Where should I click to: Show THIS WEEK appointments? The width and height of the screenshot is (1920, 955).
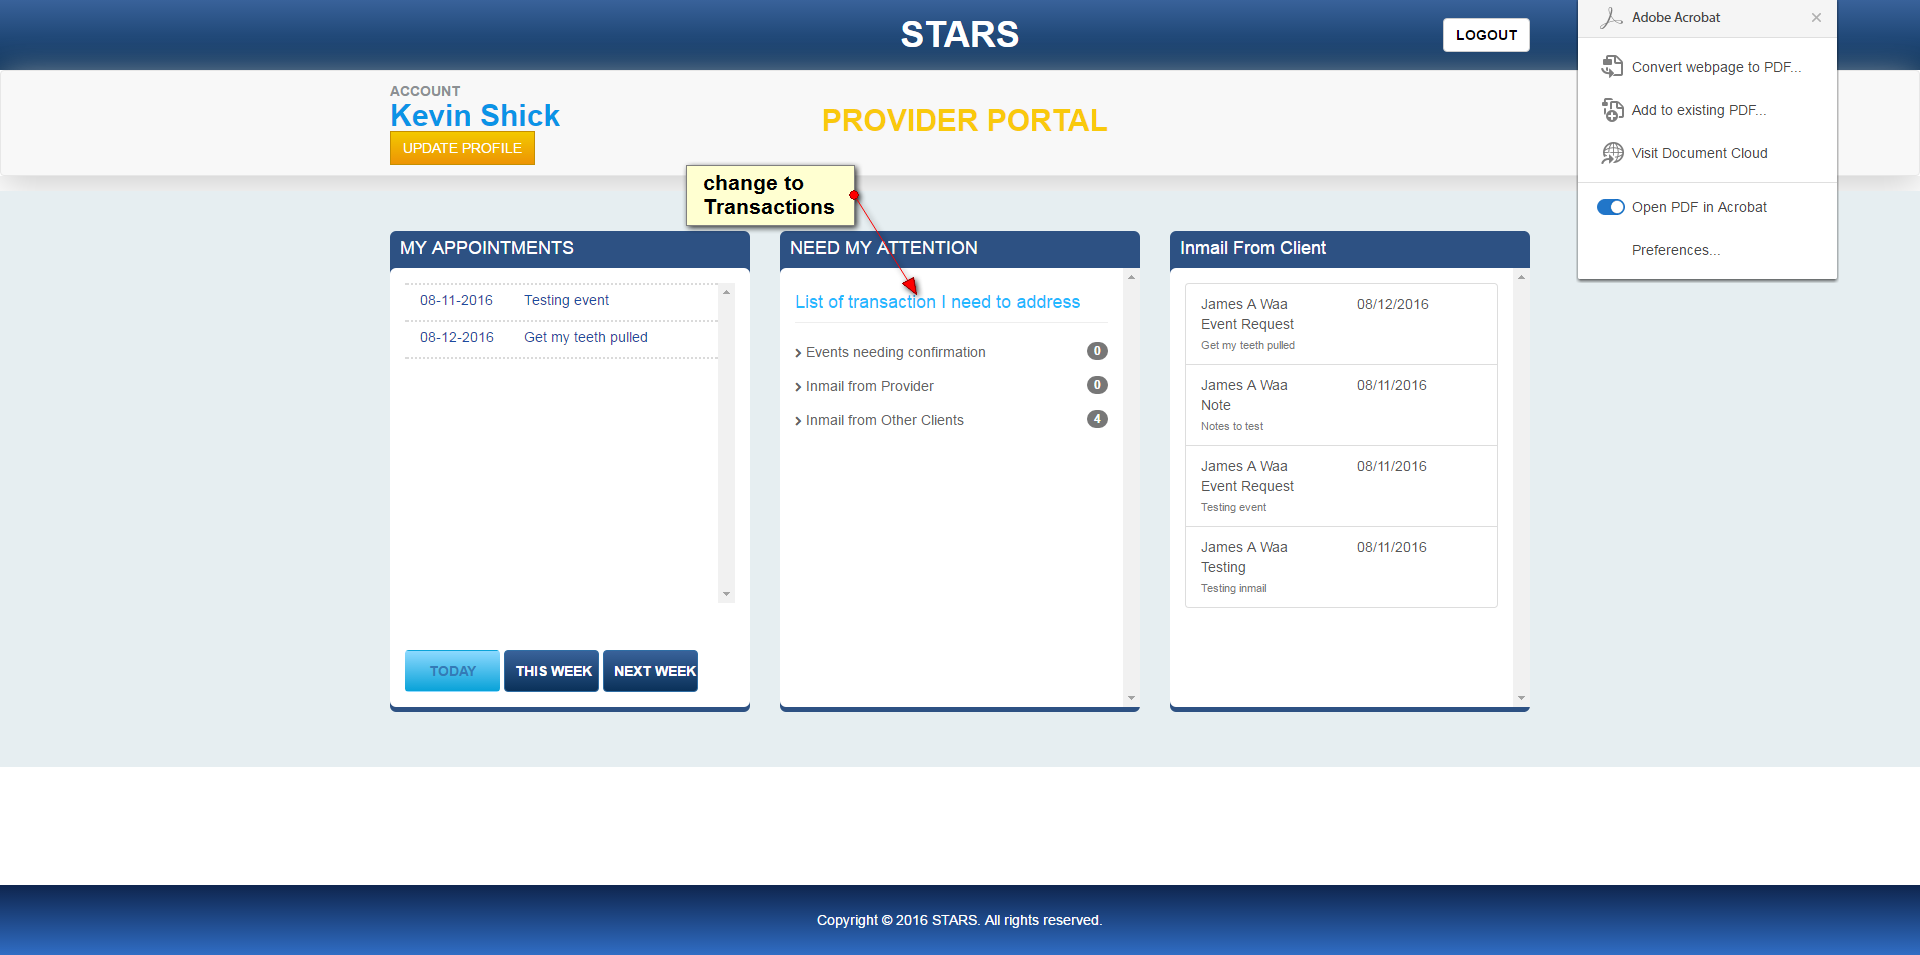click(551, 671)
